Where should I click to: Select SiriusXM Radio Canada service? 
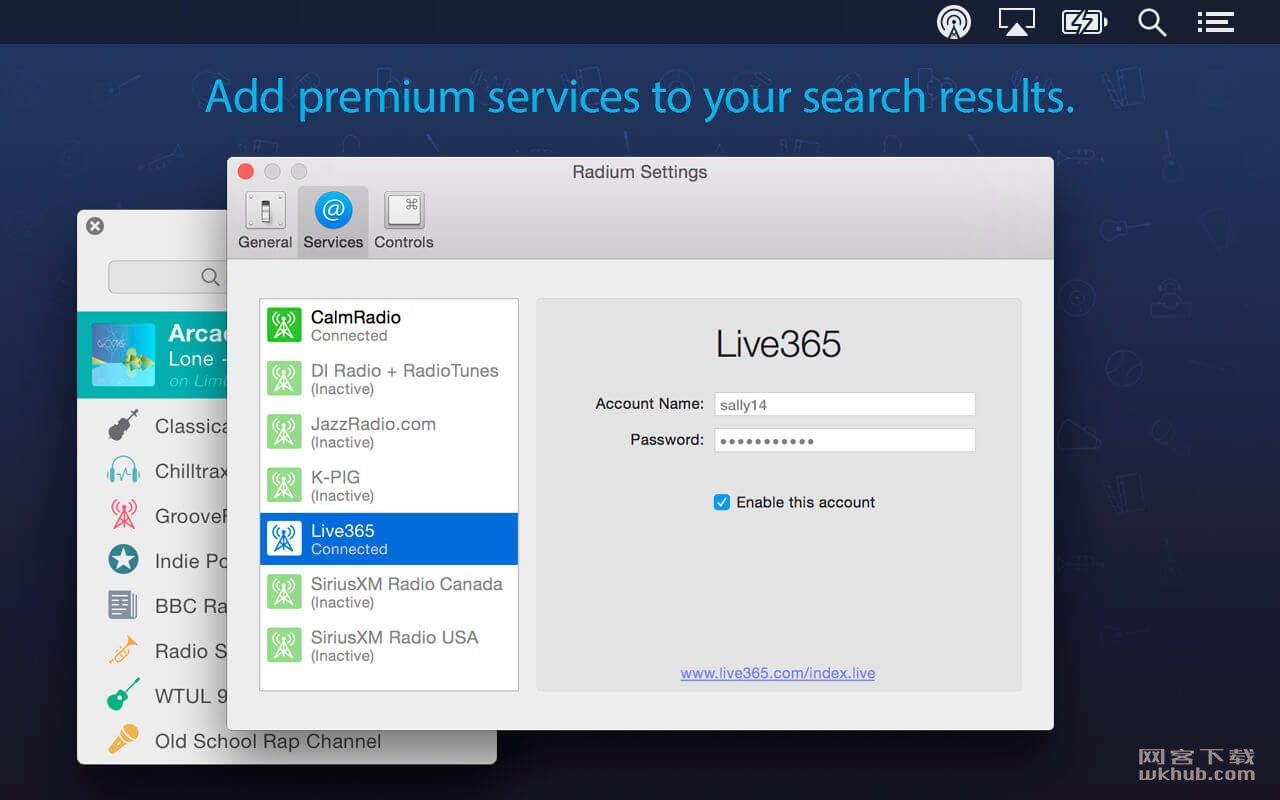point(389,592)
